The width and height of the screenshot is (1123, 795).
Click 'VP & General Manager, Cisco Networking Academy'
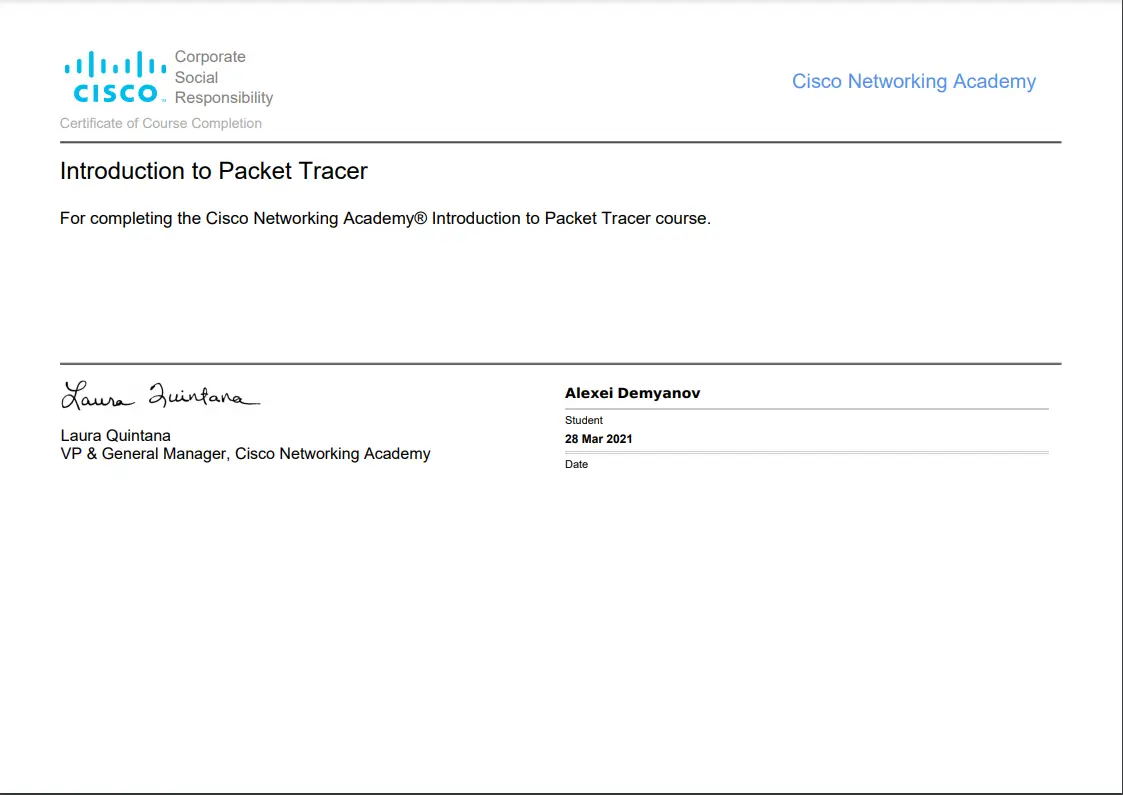[x=245, y=454]
